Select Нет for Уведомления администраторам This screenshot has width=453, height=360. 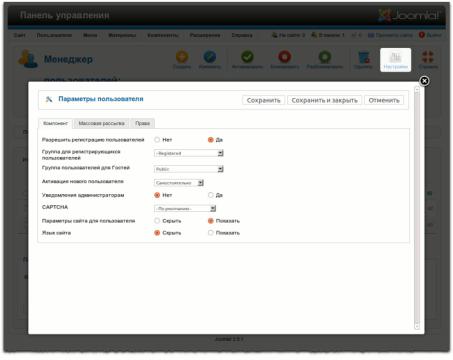click(x=157, y=195)
